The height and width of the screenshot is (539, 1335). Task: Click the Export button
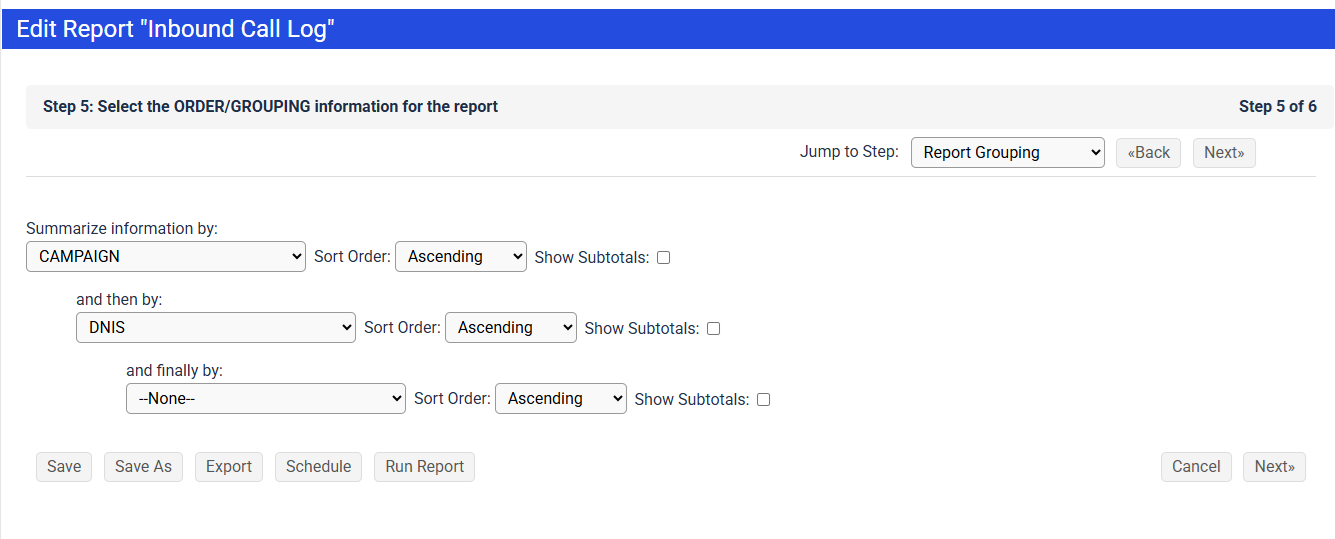click(229, 467)
